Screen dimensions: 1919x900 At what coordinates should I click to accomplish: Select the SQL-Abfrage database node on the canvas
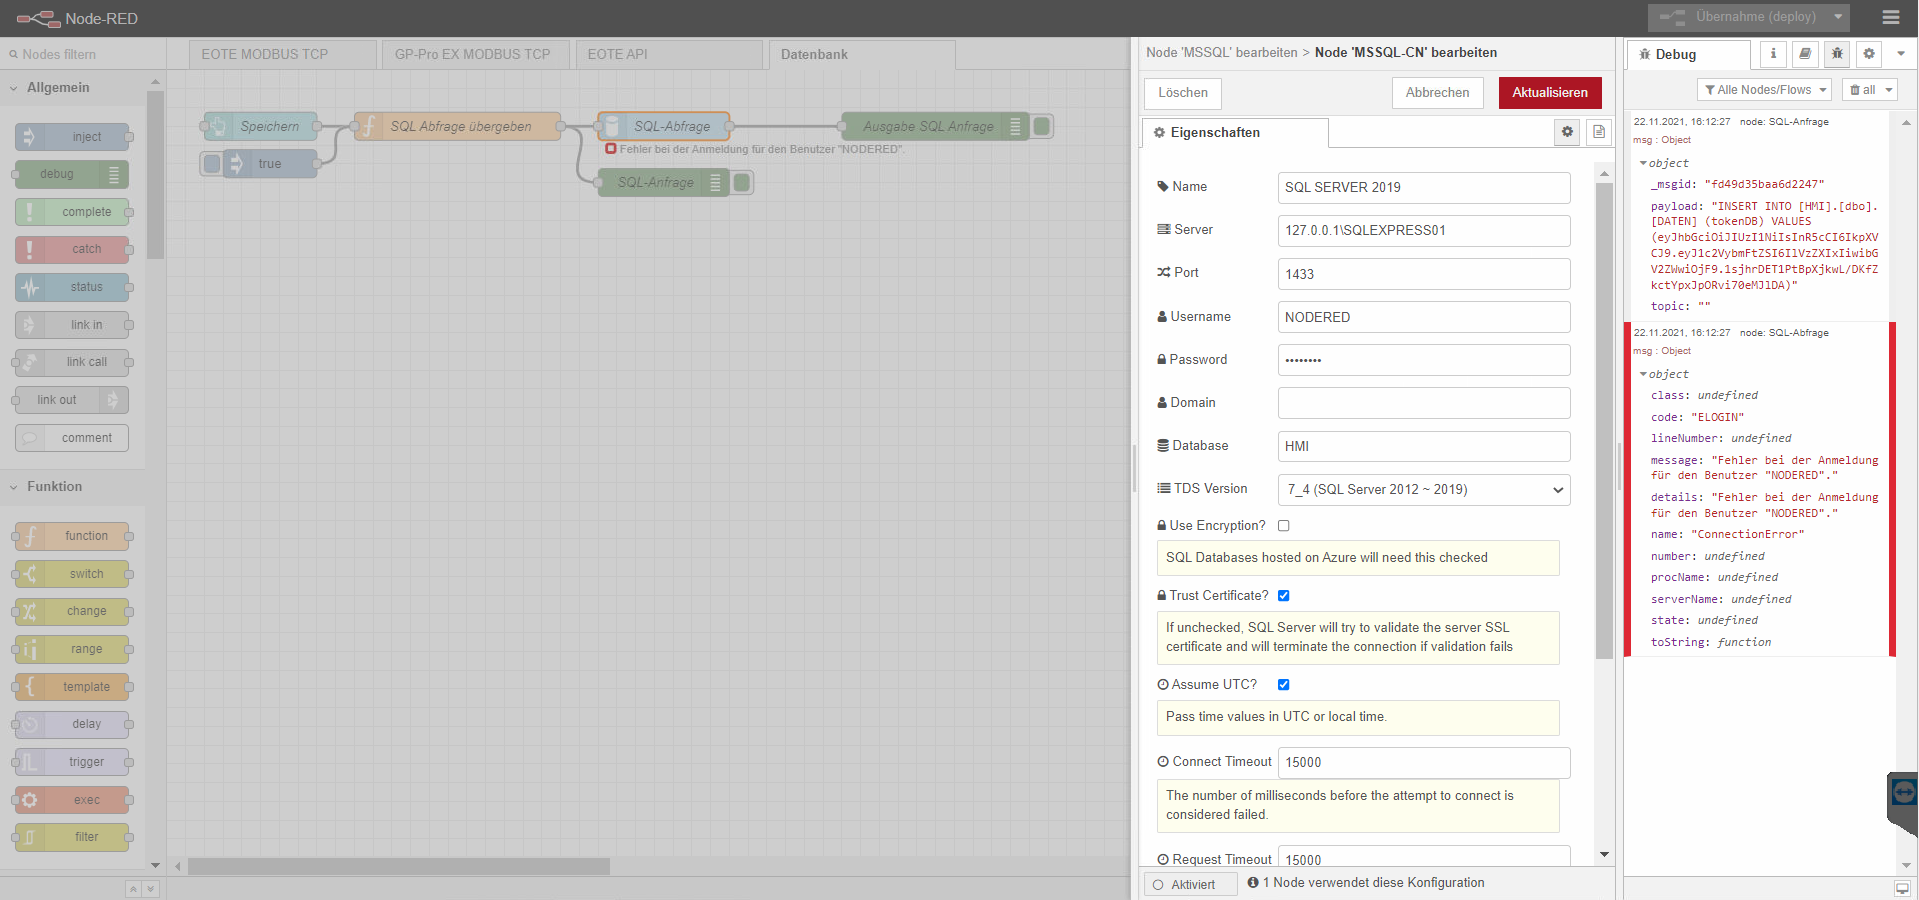click(x=664, y=126)
